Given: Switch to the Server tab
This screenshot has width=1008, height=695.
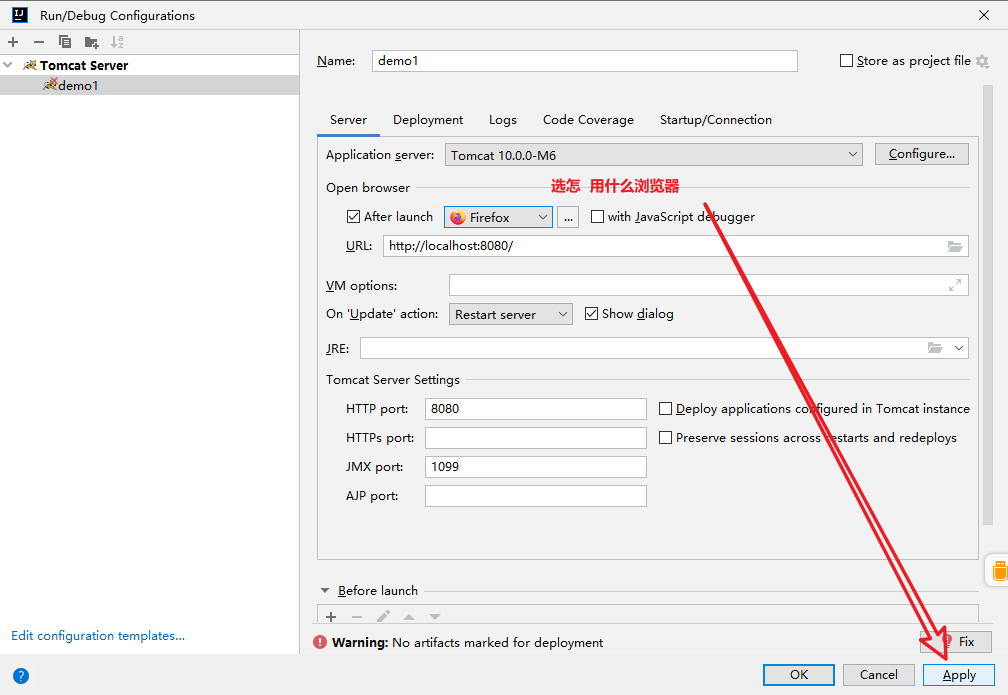Looking at the screenshot, I should coord(348,120).
